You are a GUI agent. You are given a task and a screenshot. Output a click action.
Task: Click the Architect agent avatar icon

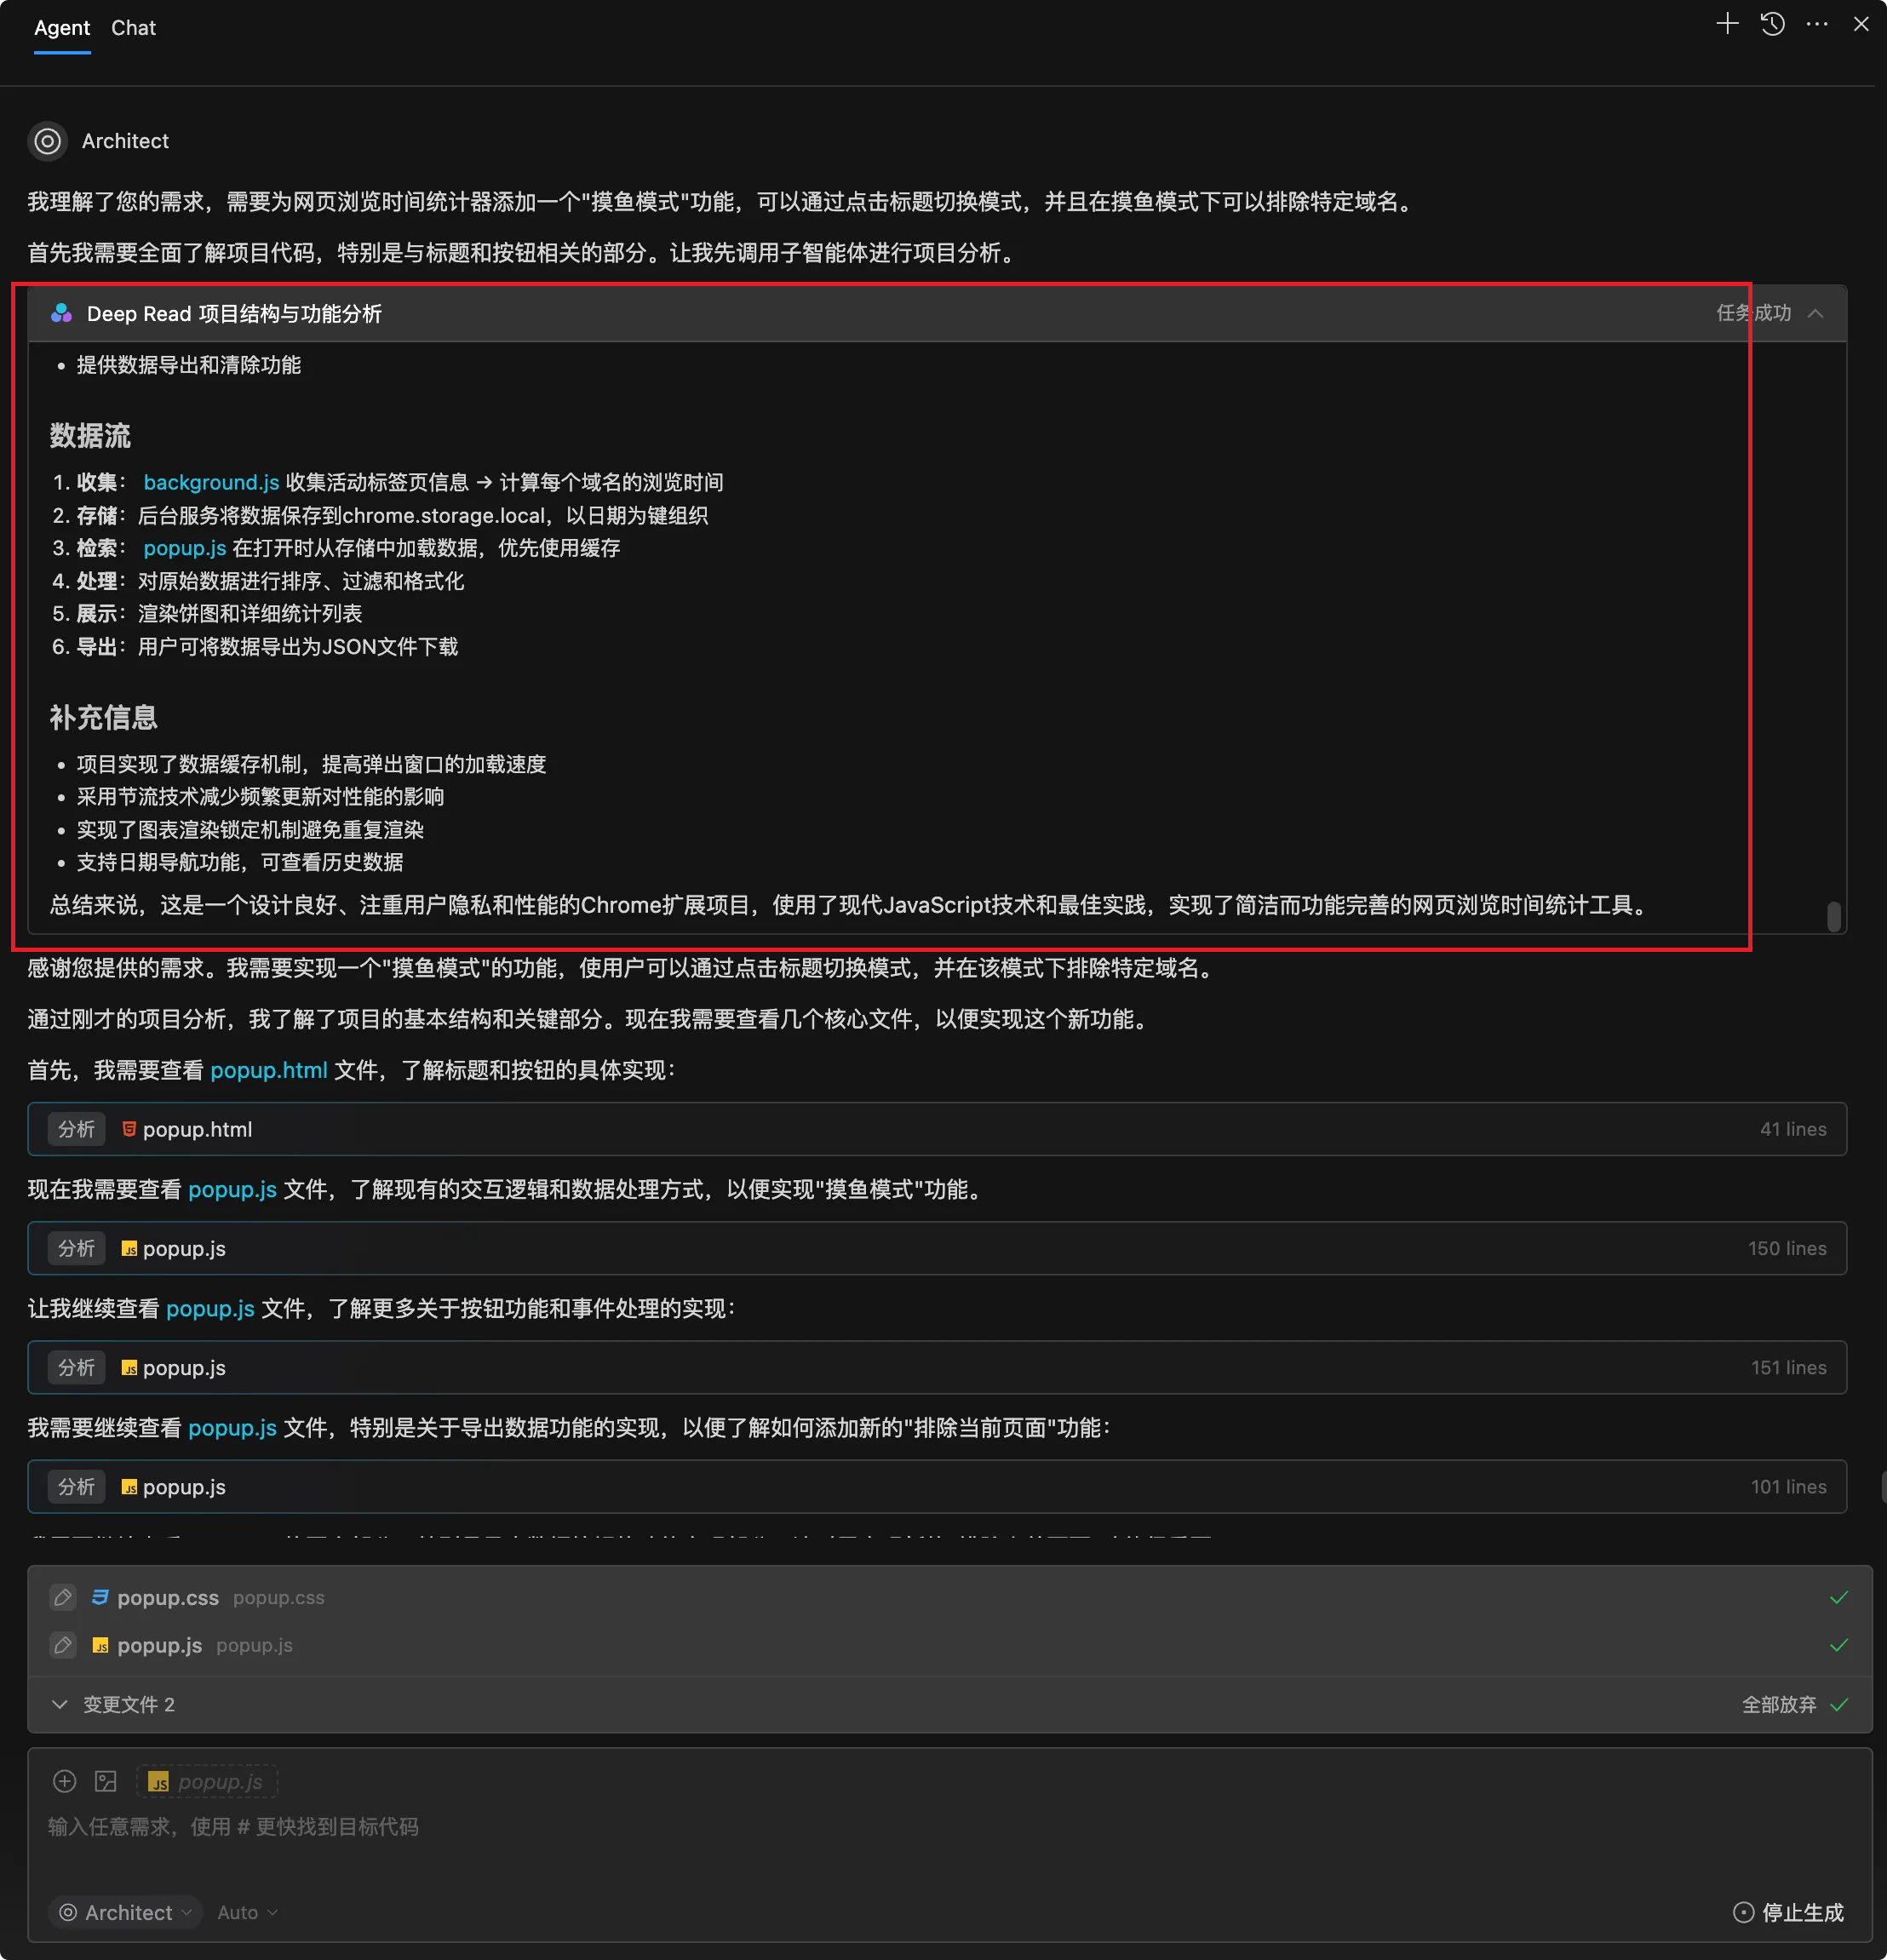coord(47,141)
